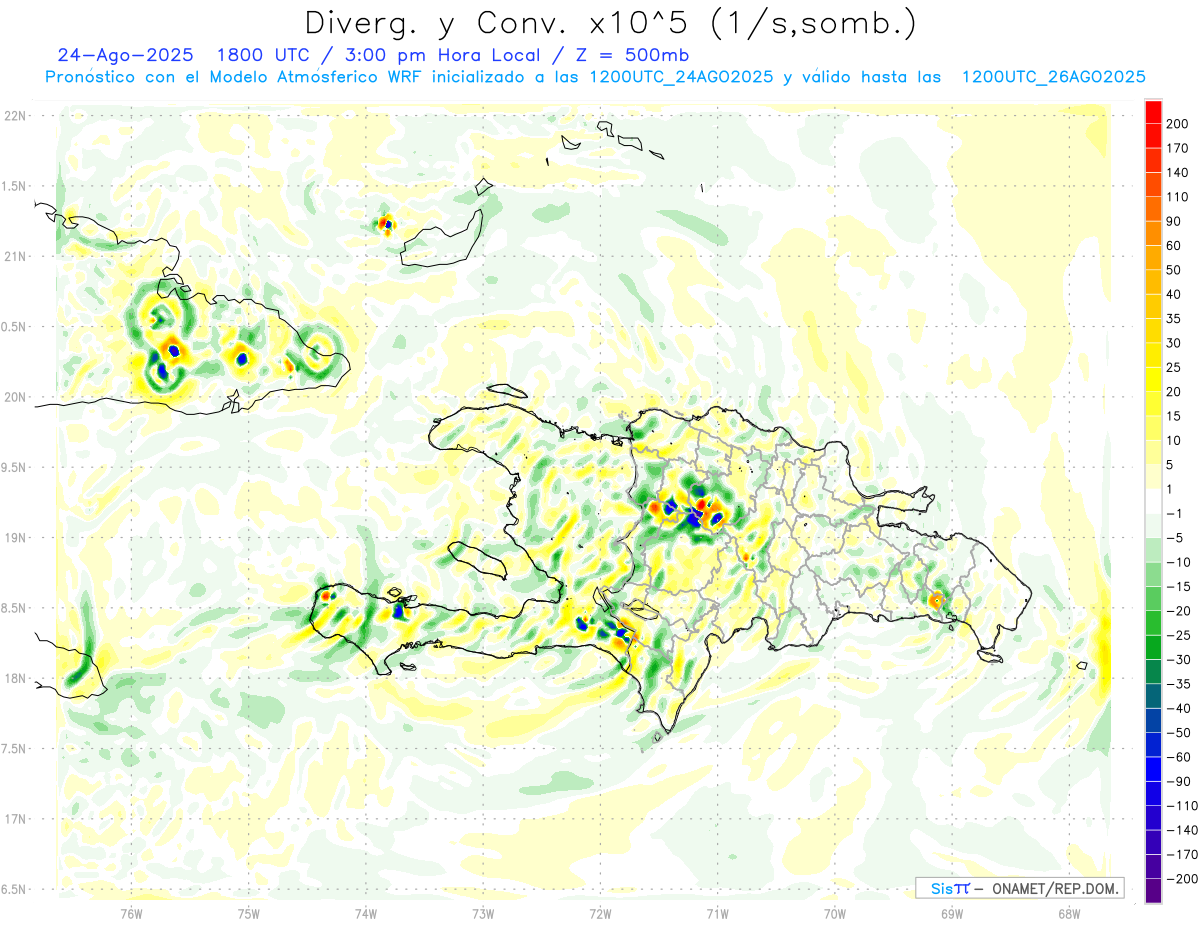
Task: Click the colorbar value "30"
Action: pos(1175,343)
